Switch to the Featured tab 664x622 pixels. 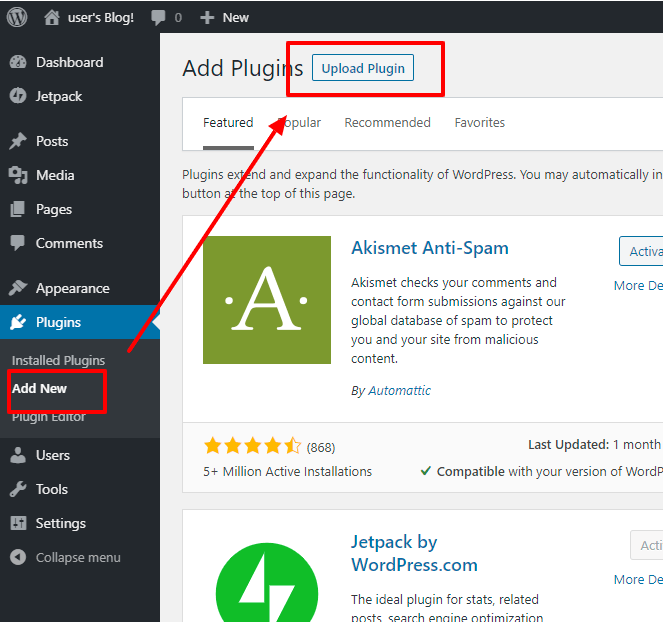[x=228, y=123]
